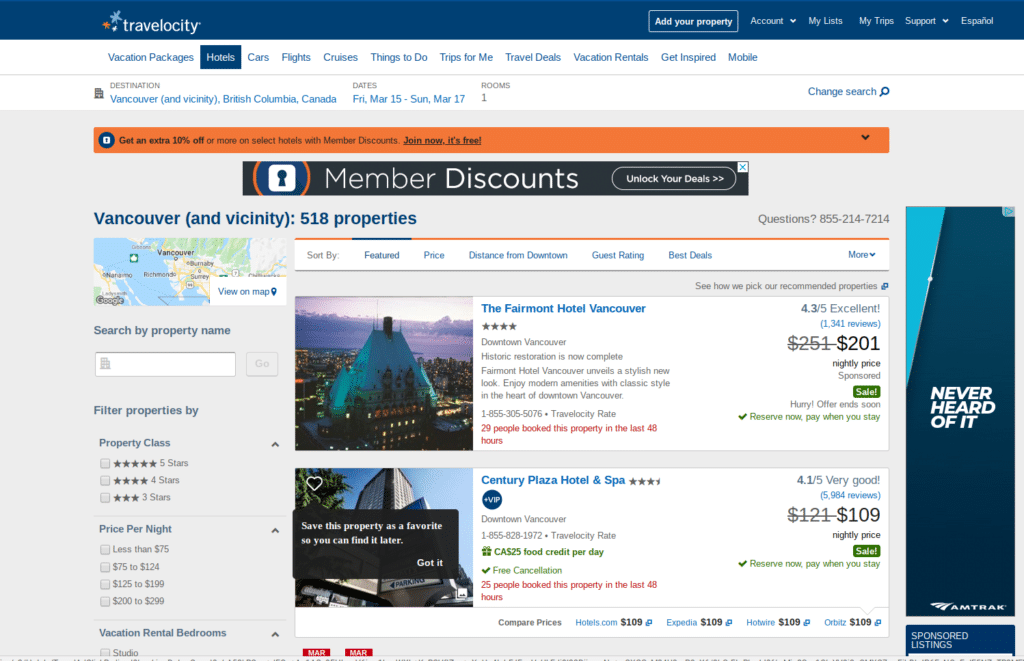Sort results by Price
This screenshot has width=1024, height=661.
(434, 255)
